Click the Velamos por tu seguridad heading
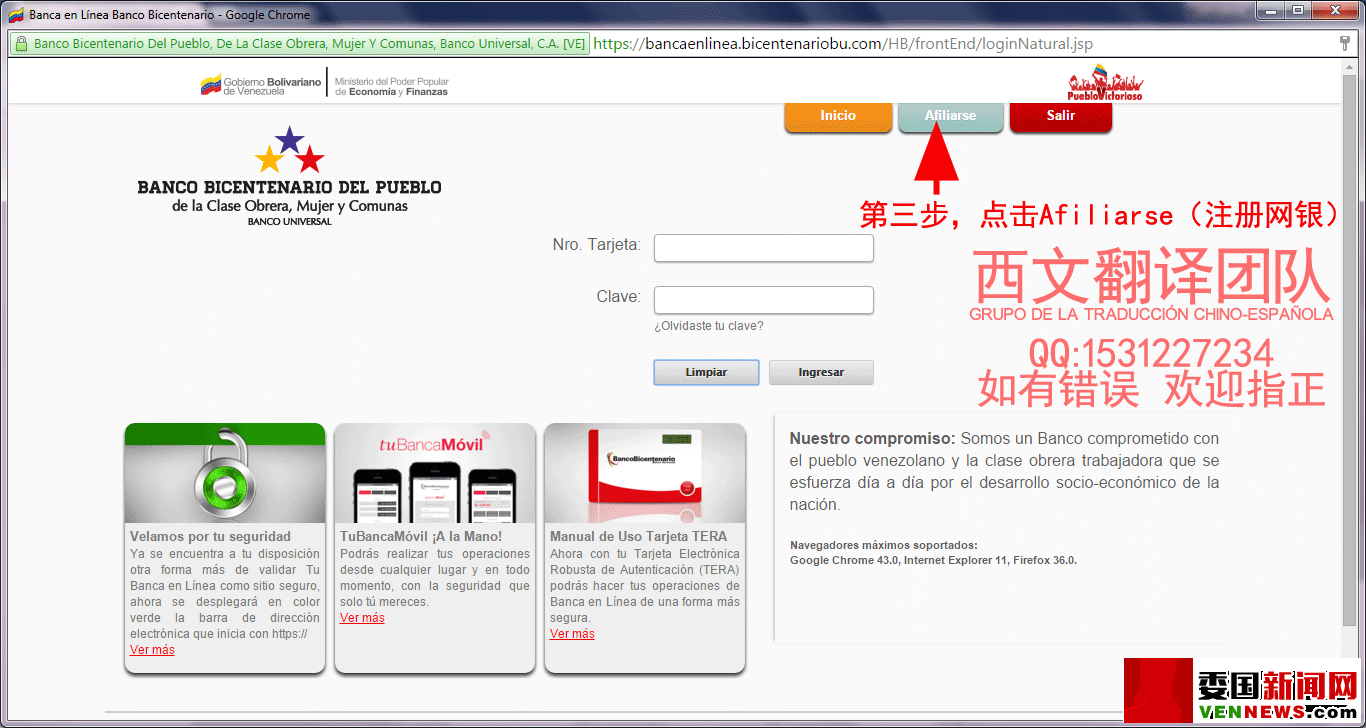 (x=210, y=537)
